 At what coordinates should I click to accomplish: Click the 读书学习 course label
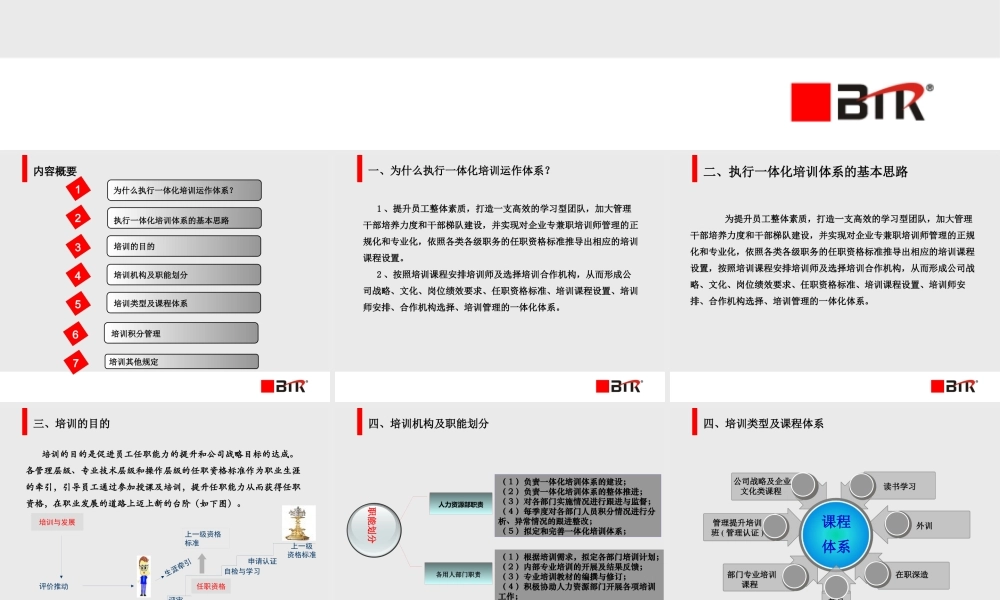[x=899, y=487]
